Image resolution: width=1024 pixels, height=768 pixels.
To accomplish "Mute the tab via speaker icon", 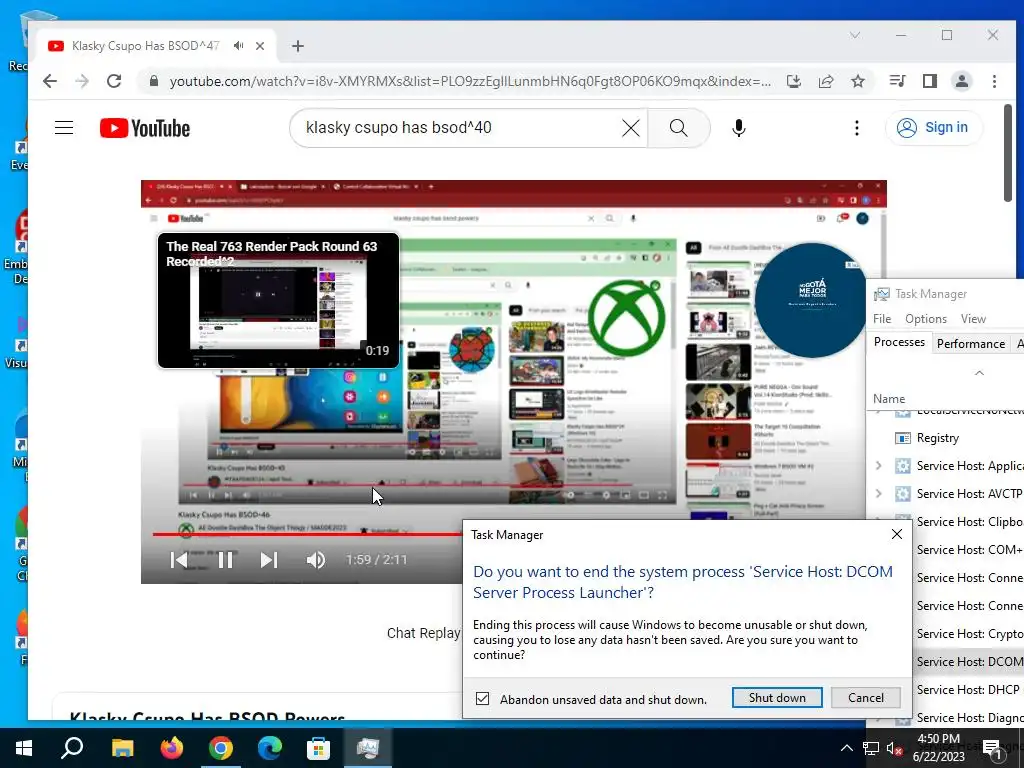I will click(x=238, y=46).
